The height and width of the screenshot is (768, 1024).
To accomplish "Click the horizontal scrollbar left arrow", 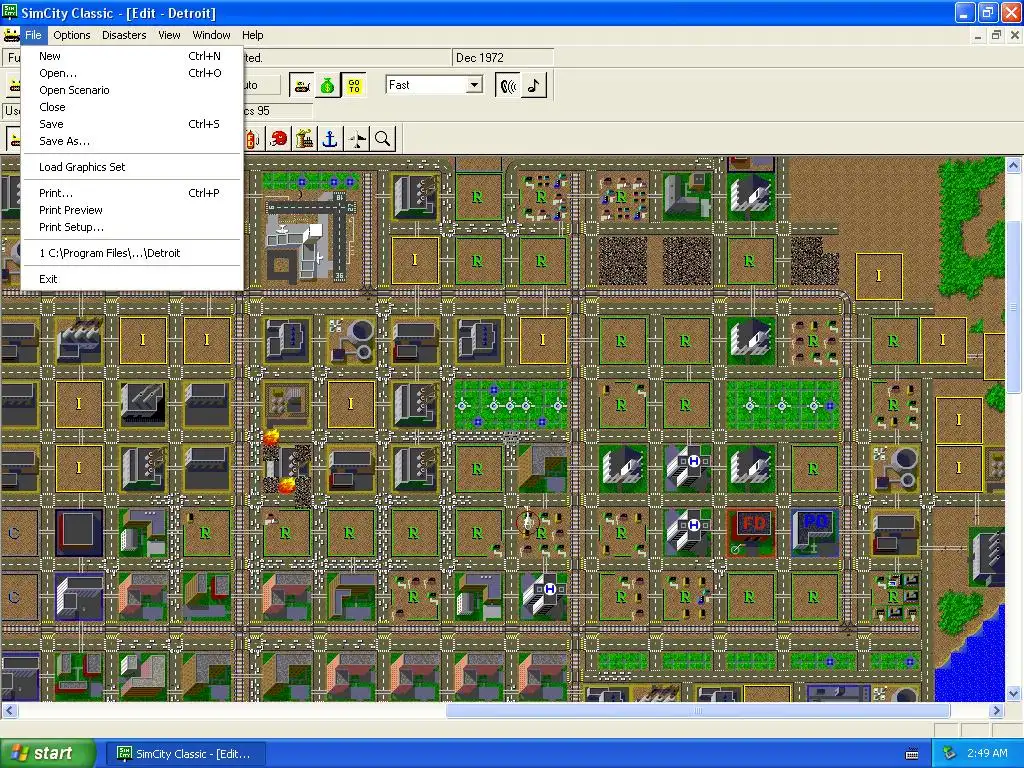I will [x=9, y=711].
